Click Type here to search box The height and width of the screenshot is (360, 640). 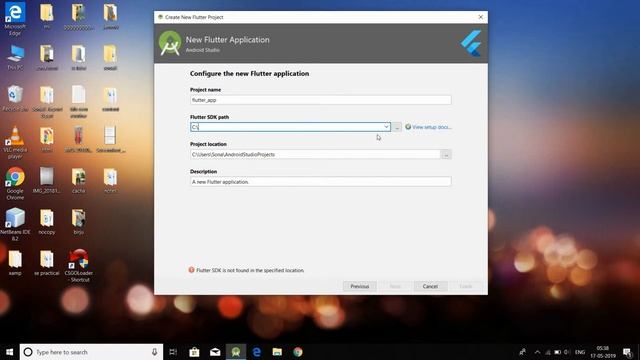[91, 352]
